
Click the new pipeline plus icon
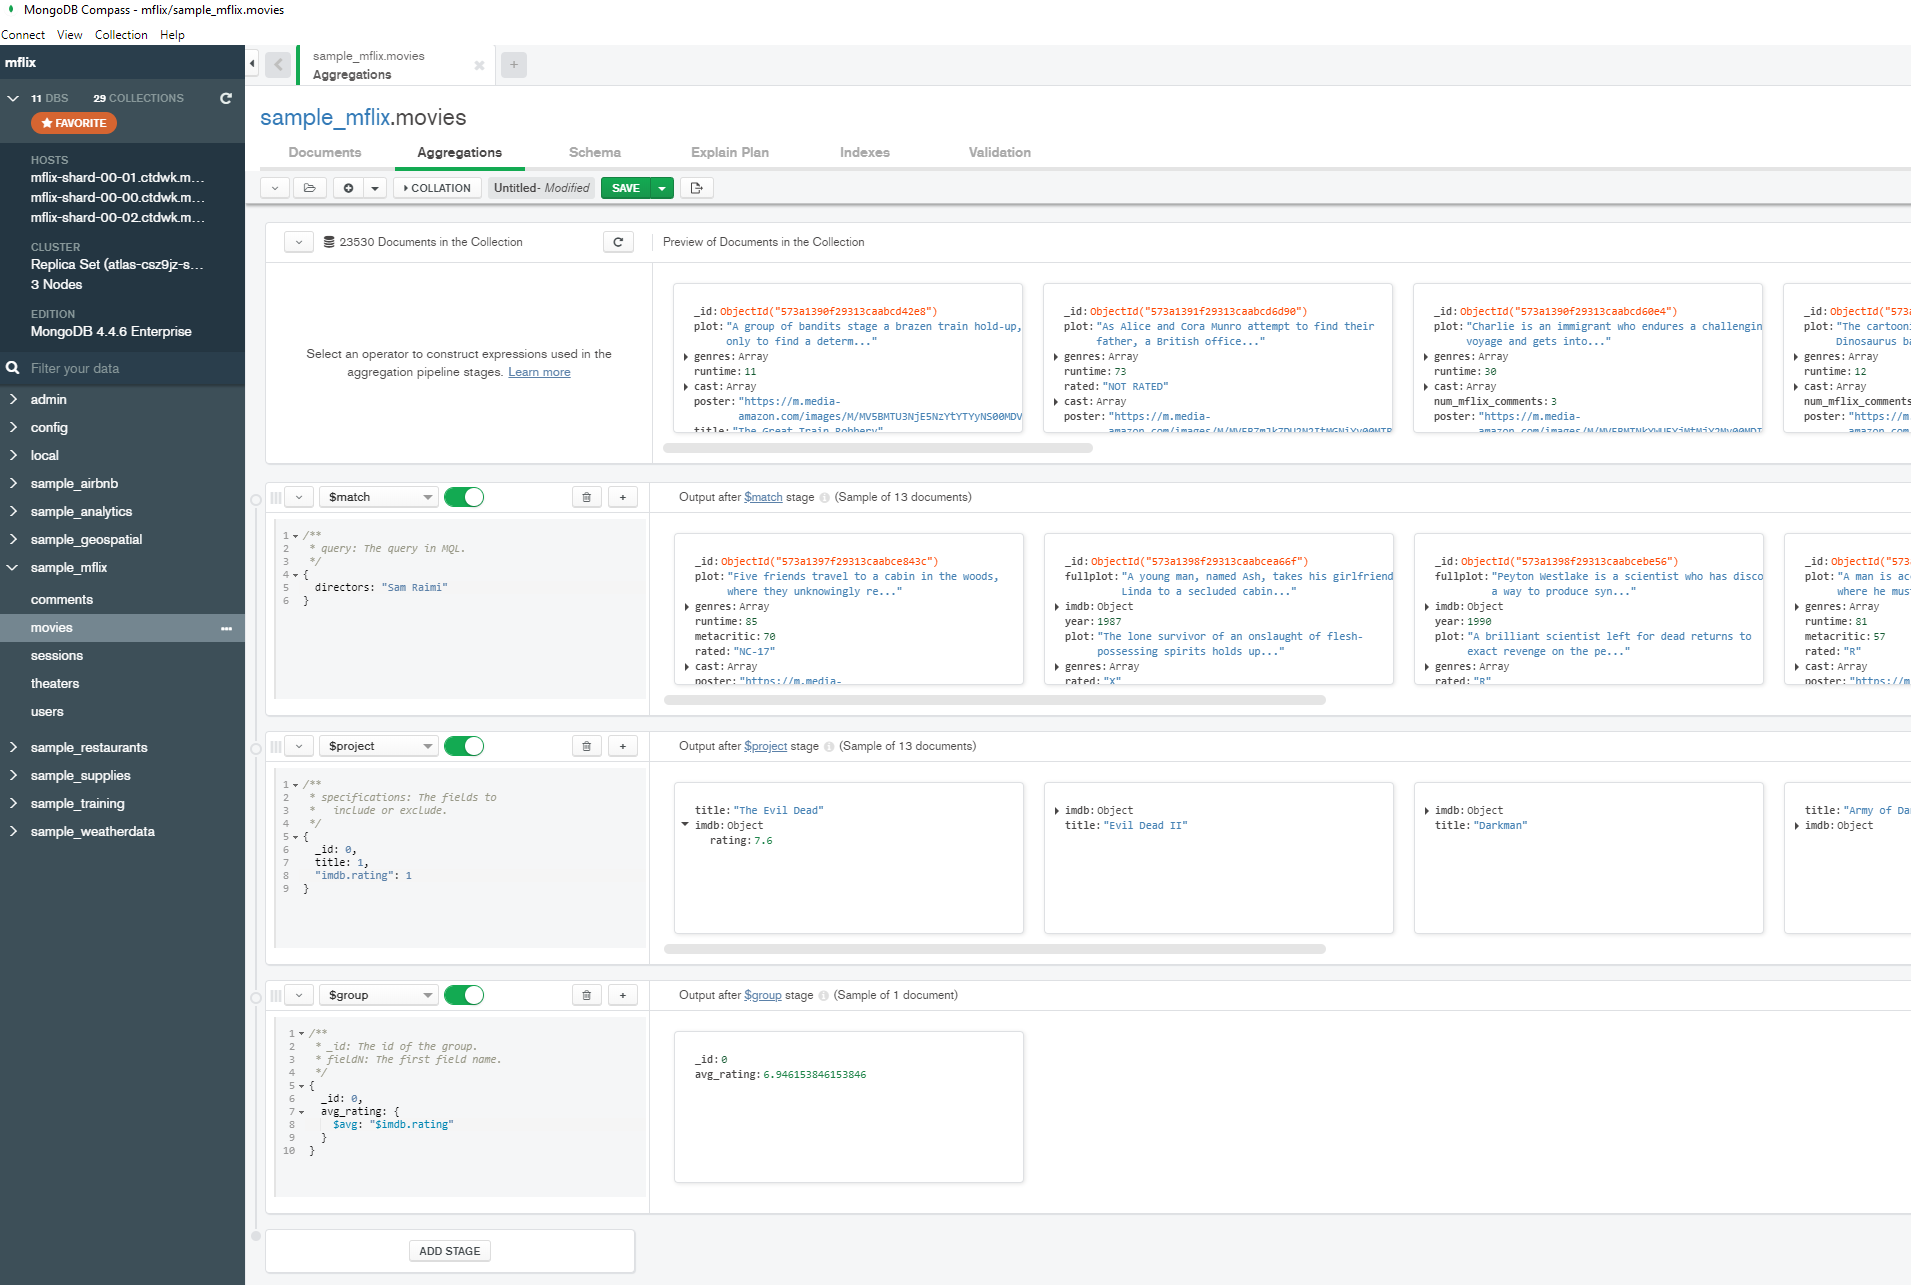(x=349, y=188)
